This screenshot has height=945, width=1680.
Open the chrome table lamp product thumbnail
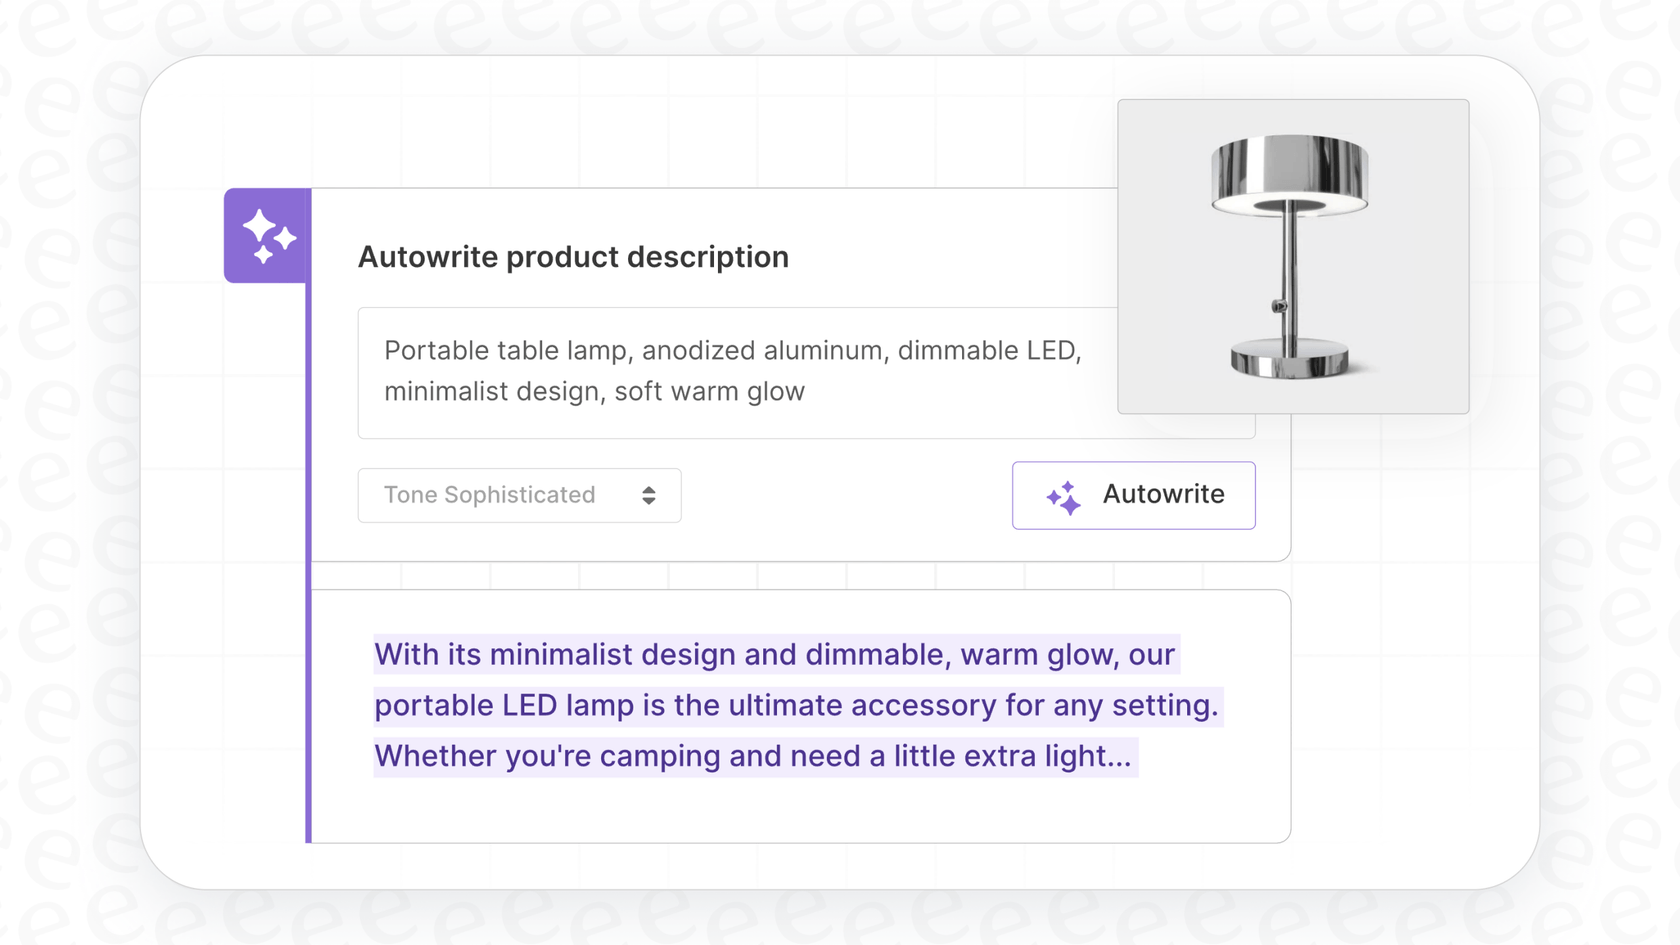tap(1293, 256)
